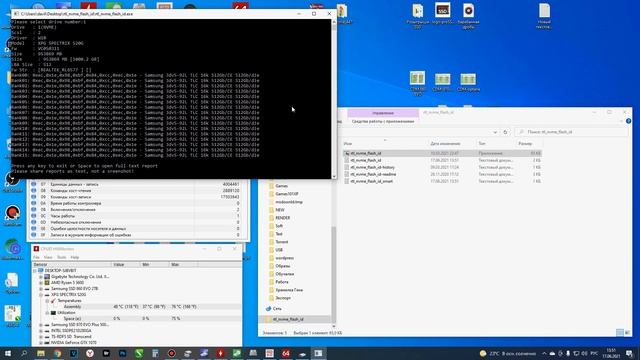
Task: Select the 0C Часы работы row
Action: point(137,216)
